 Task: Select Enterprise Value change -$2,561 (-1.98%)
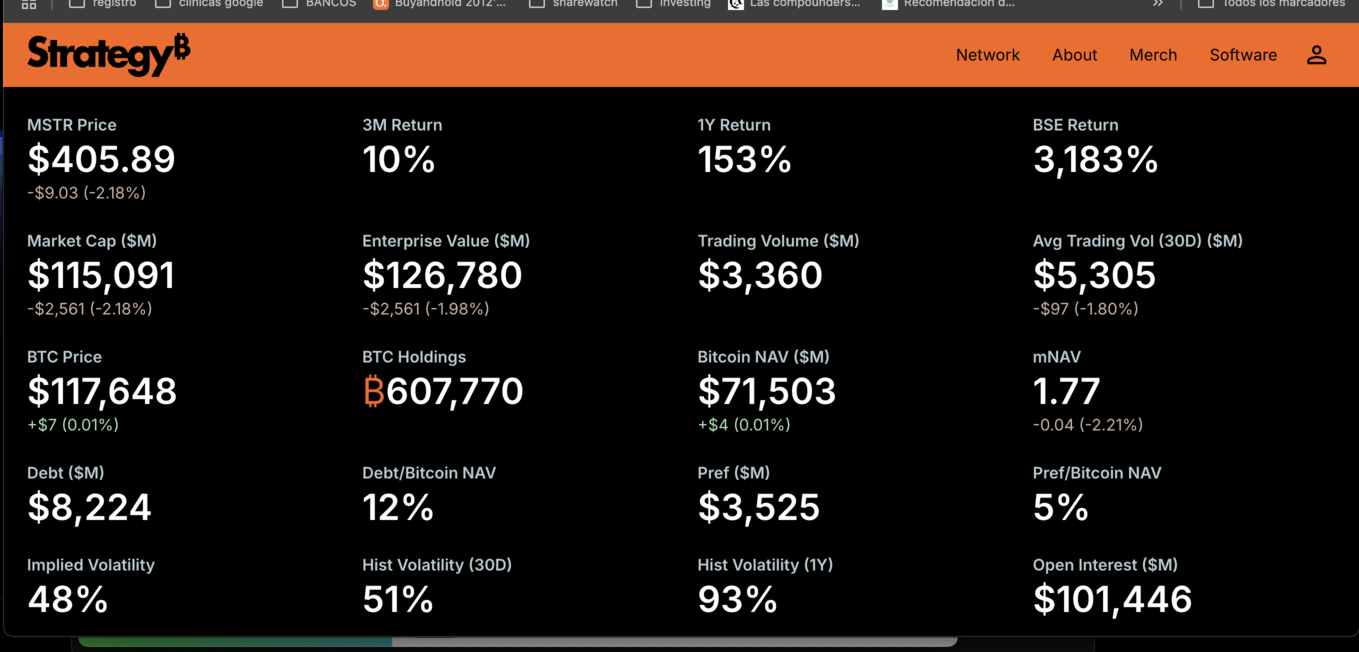tap(426, 309)
